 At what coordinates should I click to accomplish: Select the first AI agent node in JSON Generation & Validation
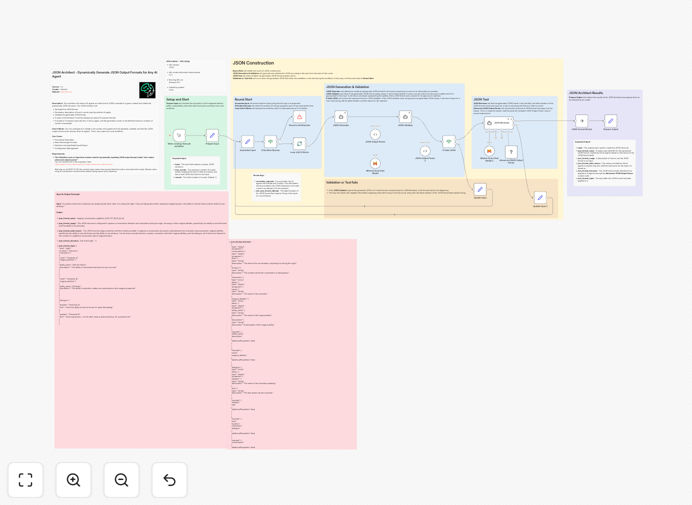(341, 117)
